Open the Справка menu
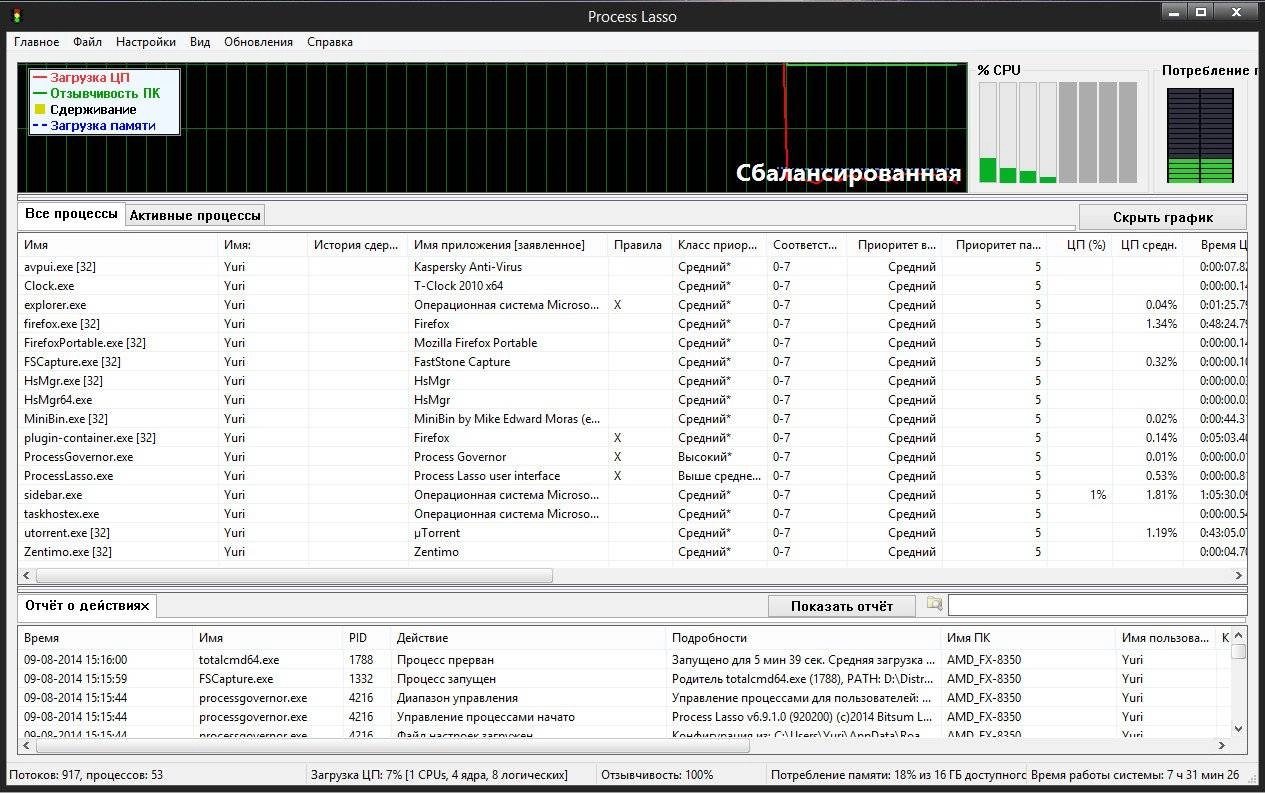This screenshot has width=1265, height=793. click(330, 42)
